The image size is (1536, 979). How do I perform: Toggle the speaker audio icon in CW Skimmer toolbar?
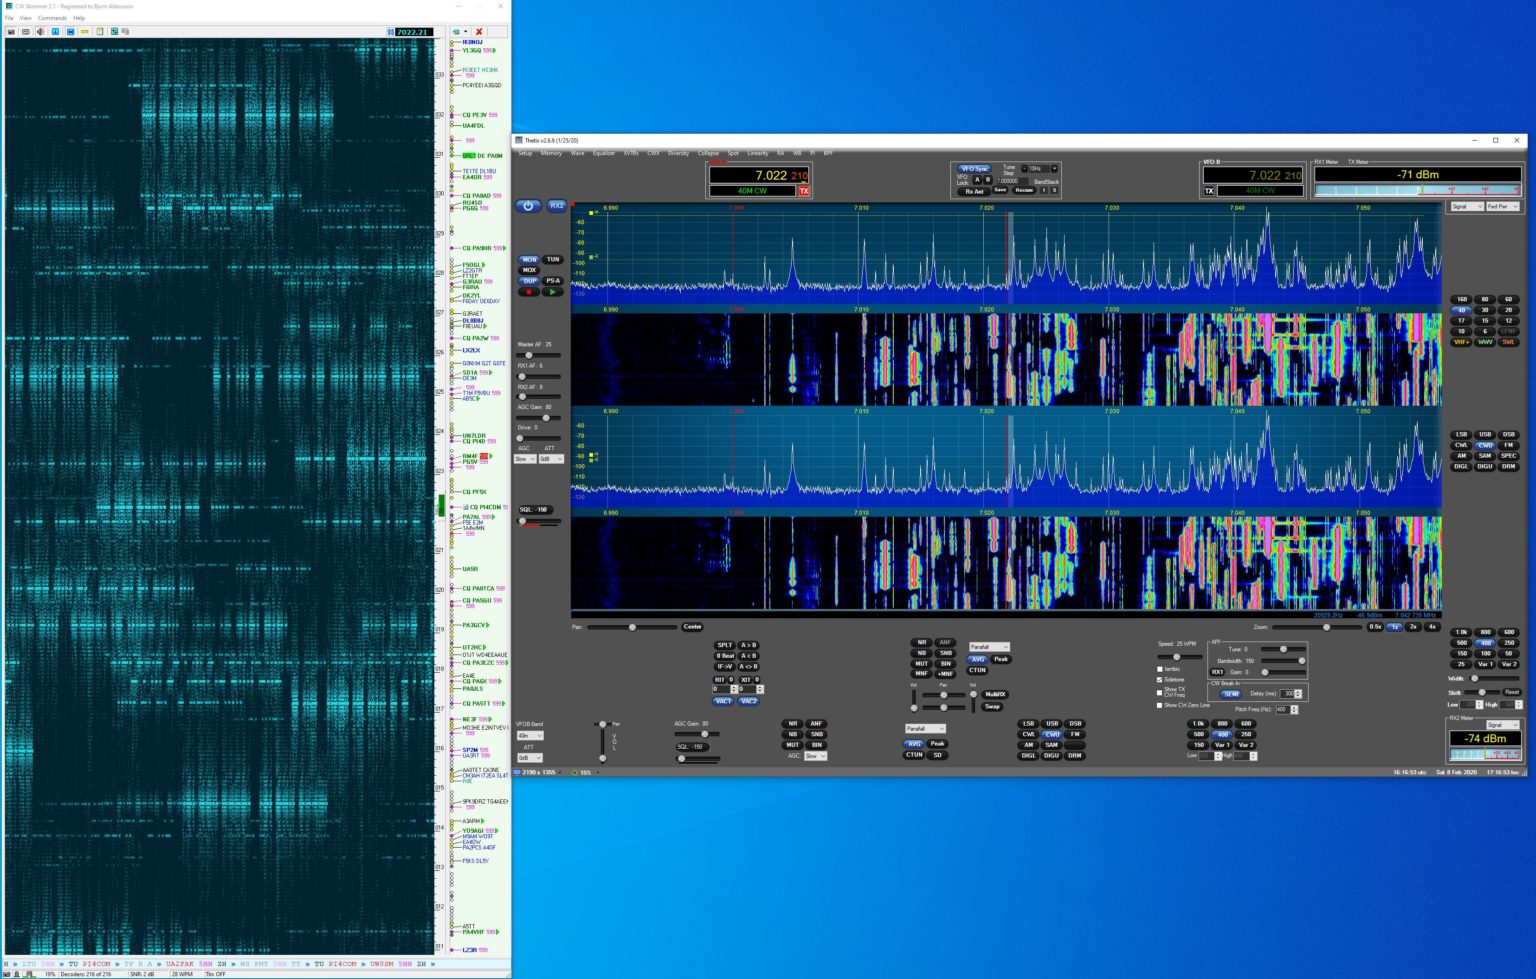click(40, 32)
